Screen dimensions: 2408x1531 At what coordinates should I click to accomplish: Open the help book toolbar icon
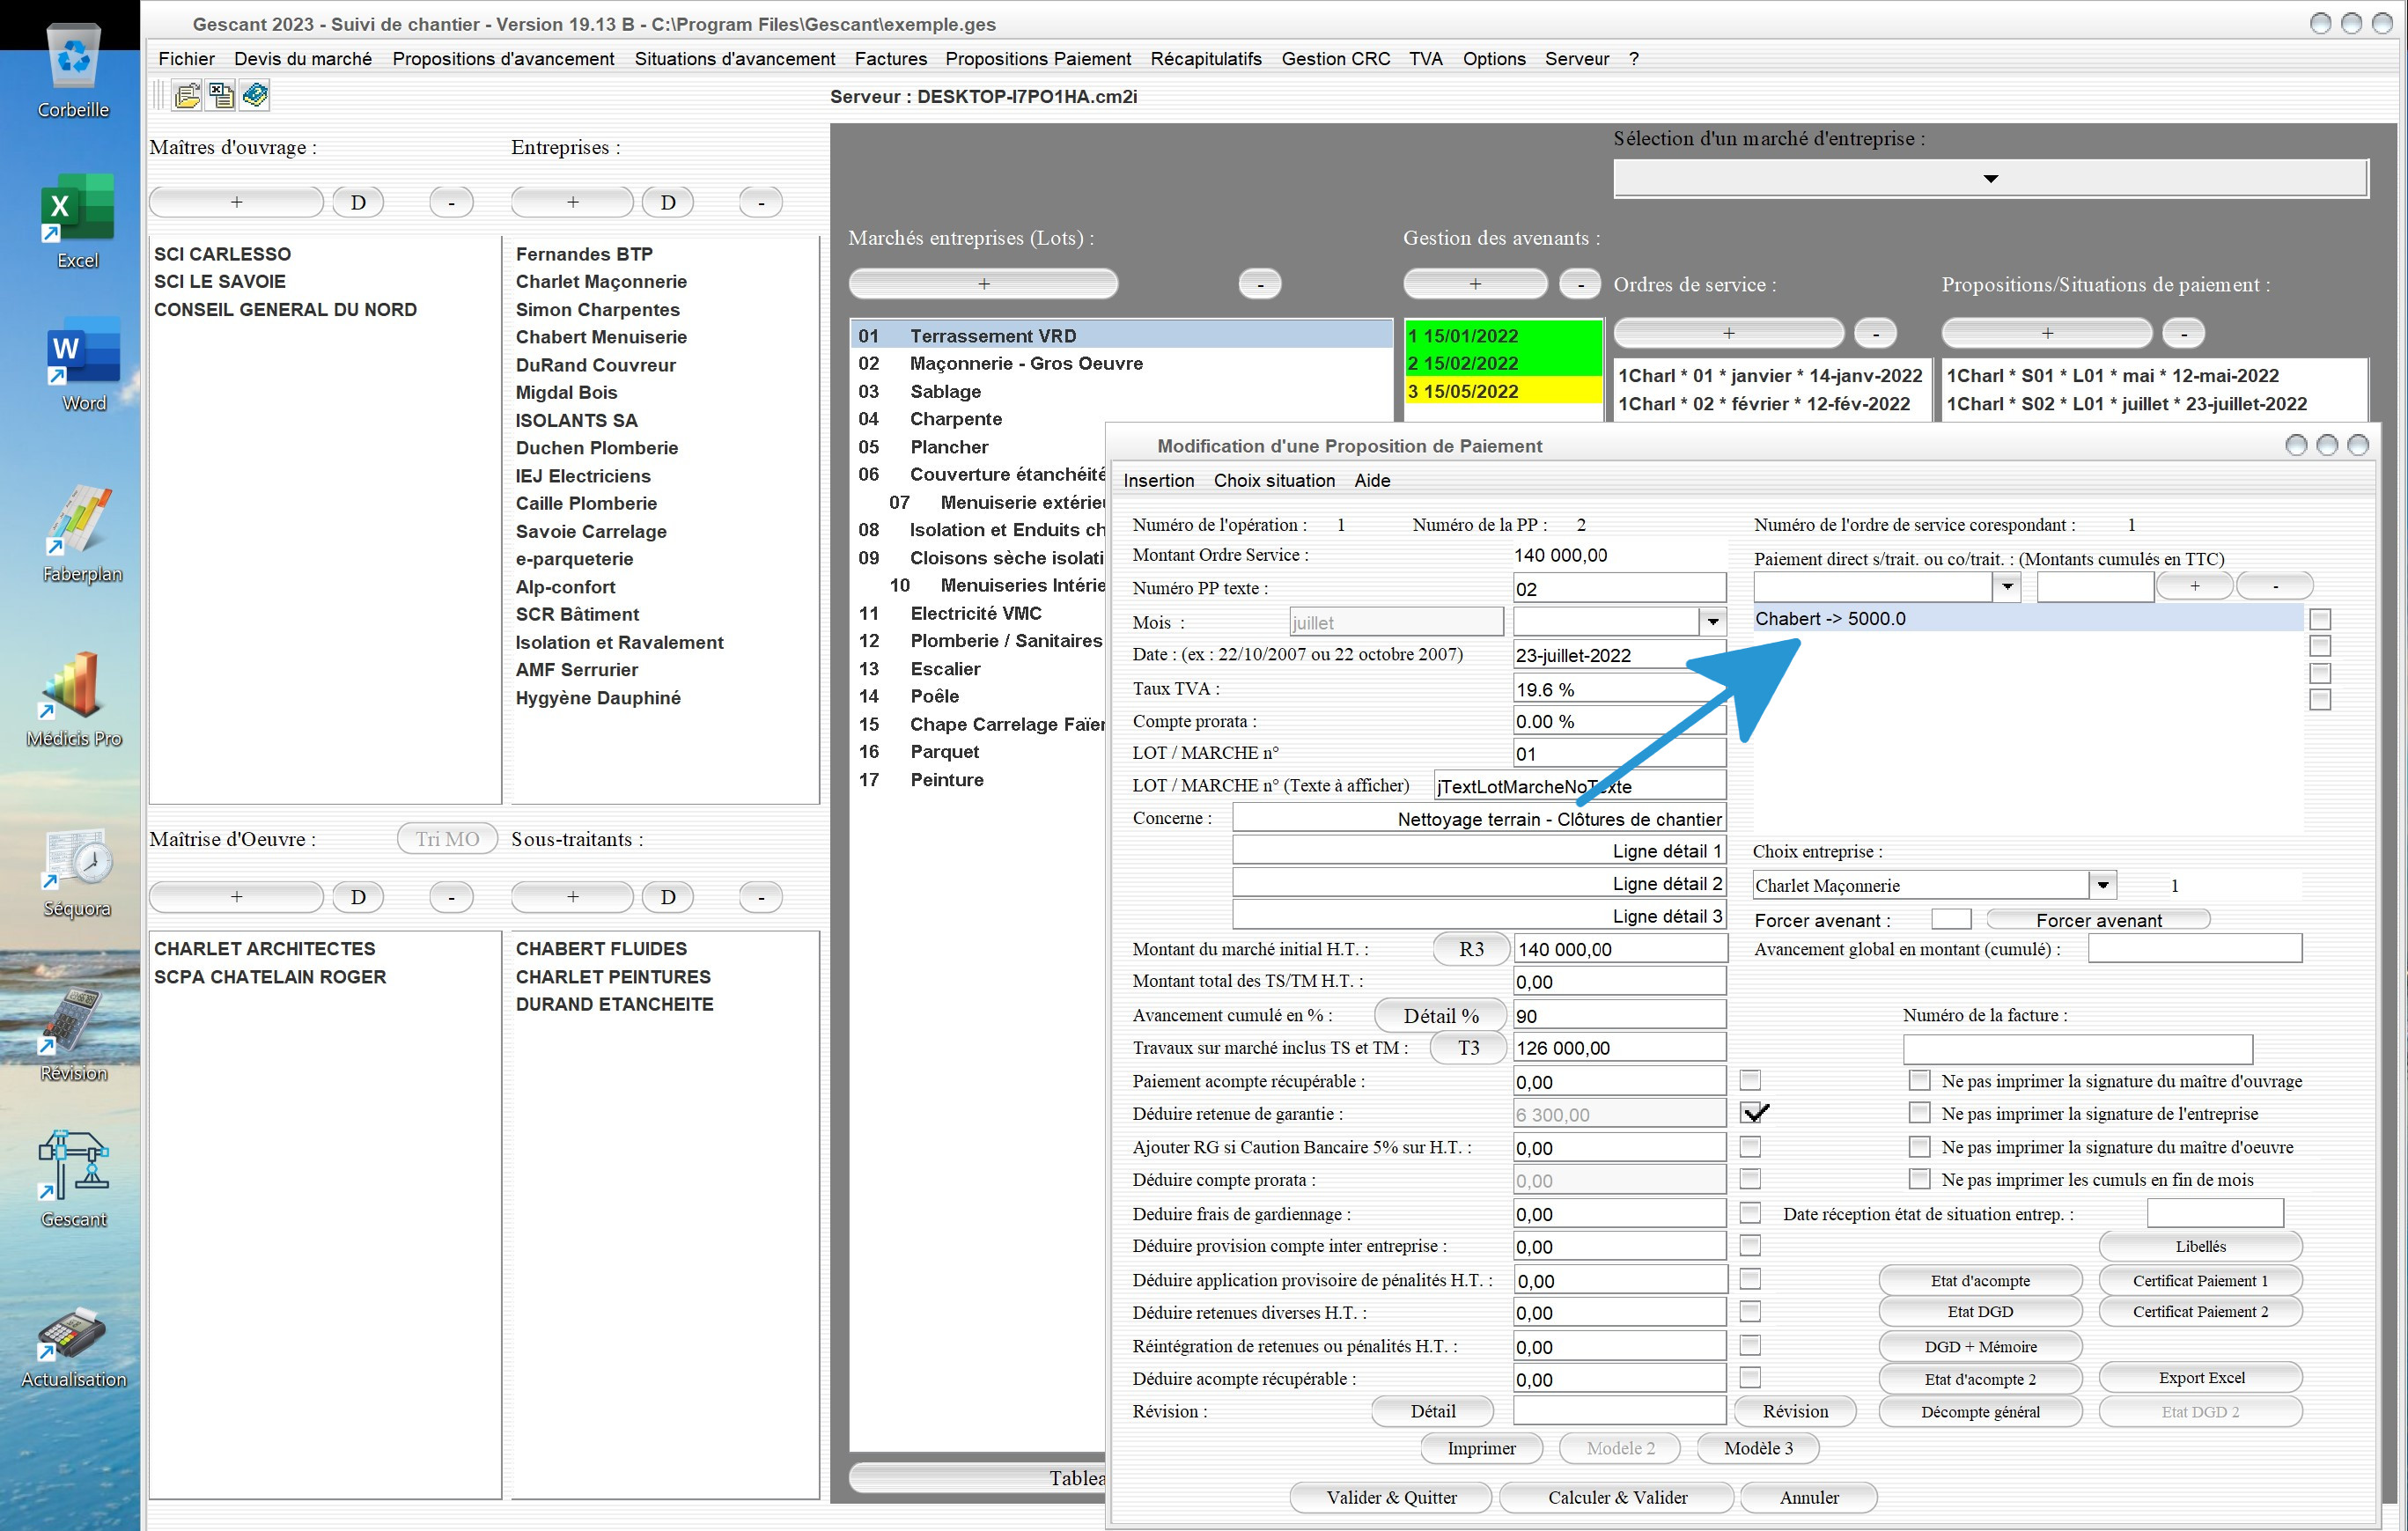coord(255,96)
